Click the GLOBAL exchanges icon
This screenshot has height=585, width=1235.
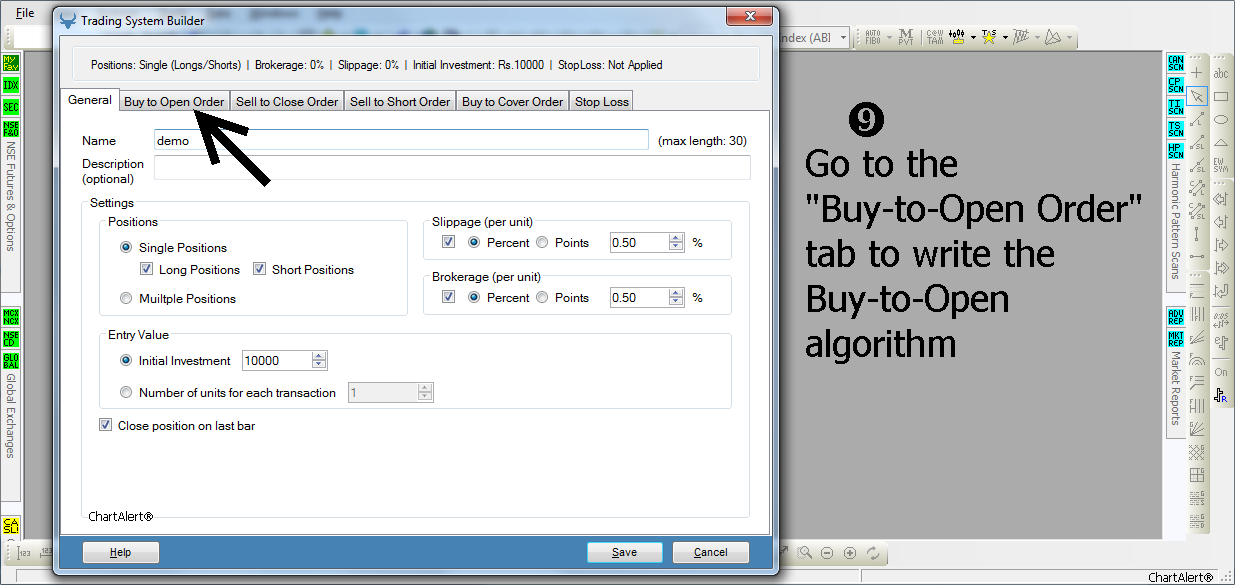[11, 361]
